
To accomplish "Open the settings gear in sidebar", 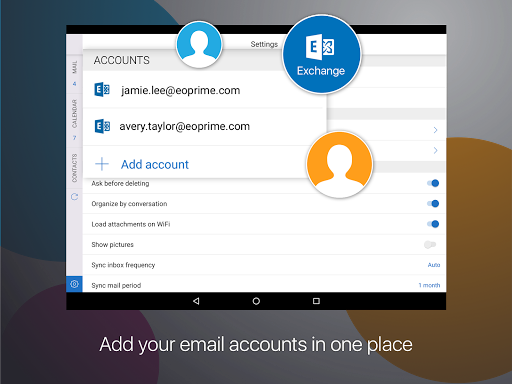I will coord(74,284).
